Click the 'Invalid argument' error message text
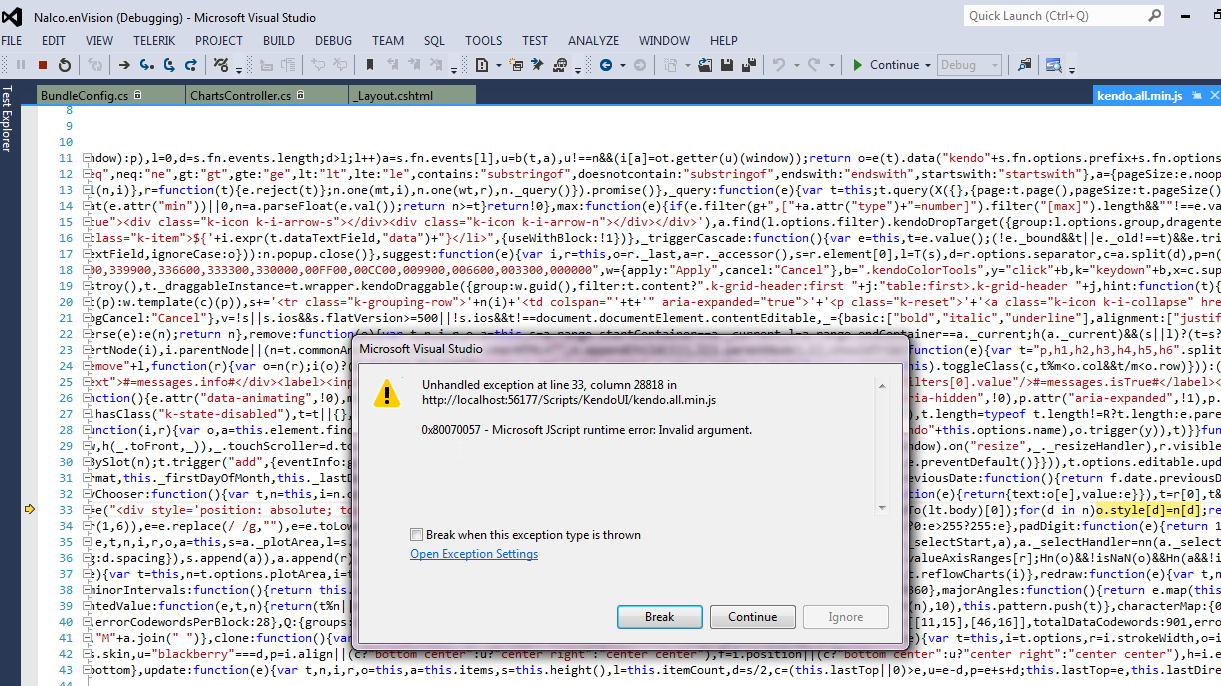Viewport: 1221px width, 686px height. coord(587,430)
